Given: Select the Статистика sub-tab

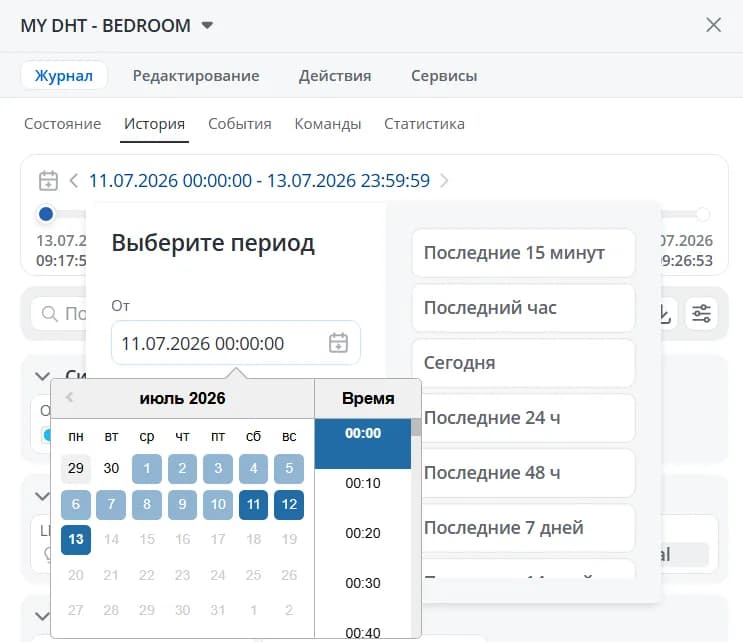Looking at the screenshot, I should pos(424,124).
